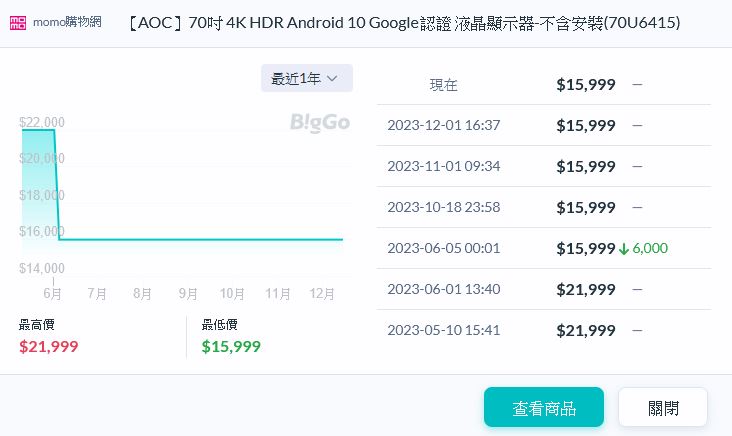This screenshot has height=436, width=732.
Task: Open the 最近1年 period dropdown
Action: [306, 78]
